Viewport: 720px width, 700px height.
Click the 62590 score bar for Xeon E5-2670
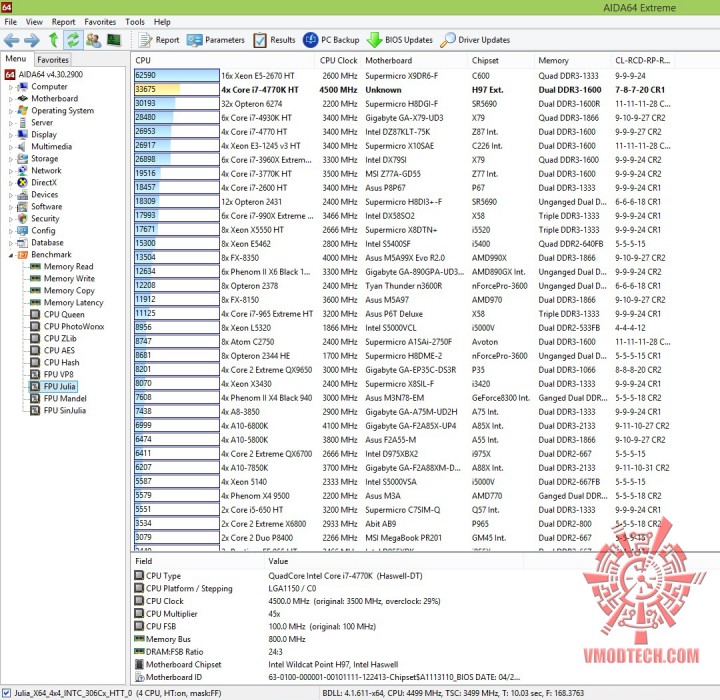click(177, 75)
